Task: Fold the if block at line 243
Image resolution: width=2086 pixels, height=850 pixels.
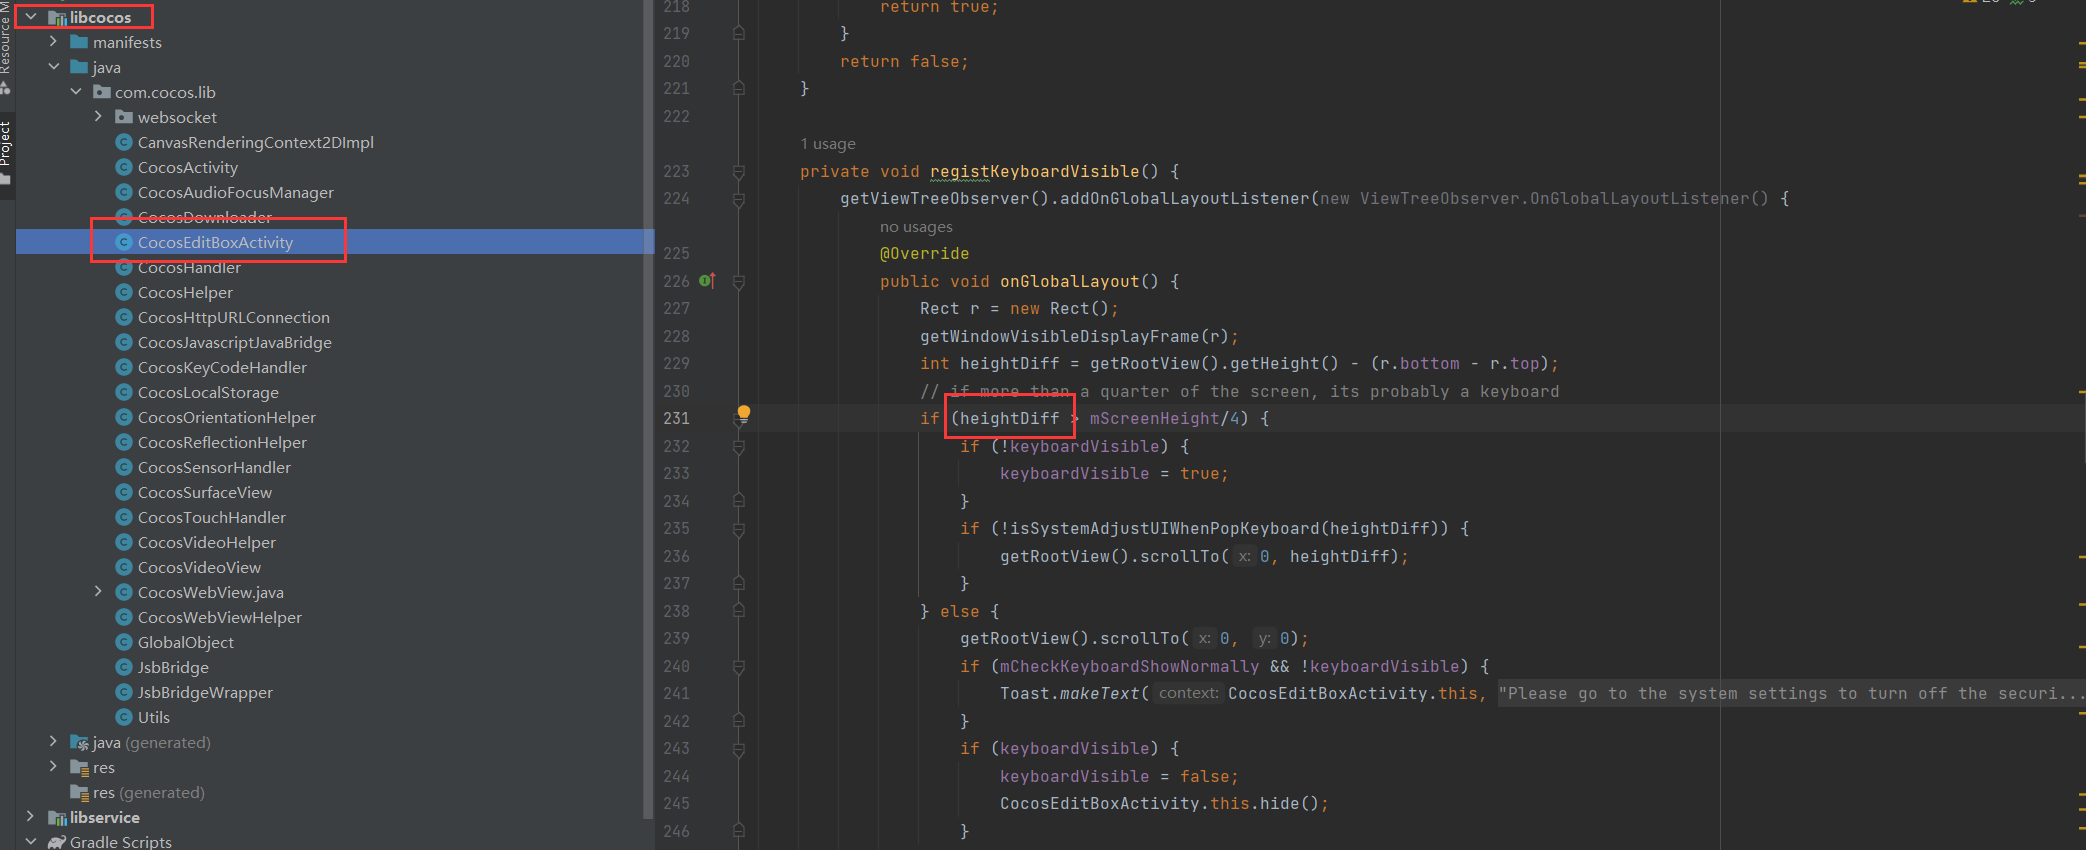Action: [x=739, y=749]
